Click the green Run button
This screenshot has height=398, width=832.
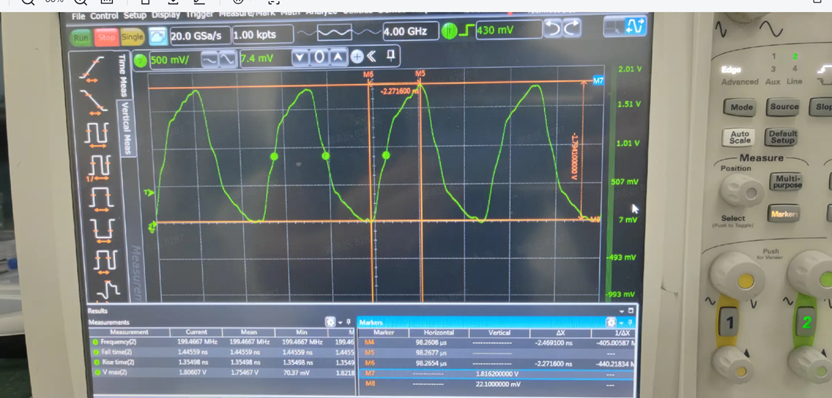pyautogui.click(x=81, y=37)
